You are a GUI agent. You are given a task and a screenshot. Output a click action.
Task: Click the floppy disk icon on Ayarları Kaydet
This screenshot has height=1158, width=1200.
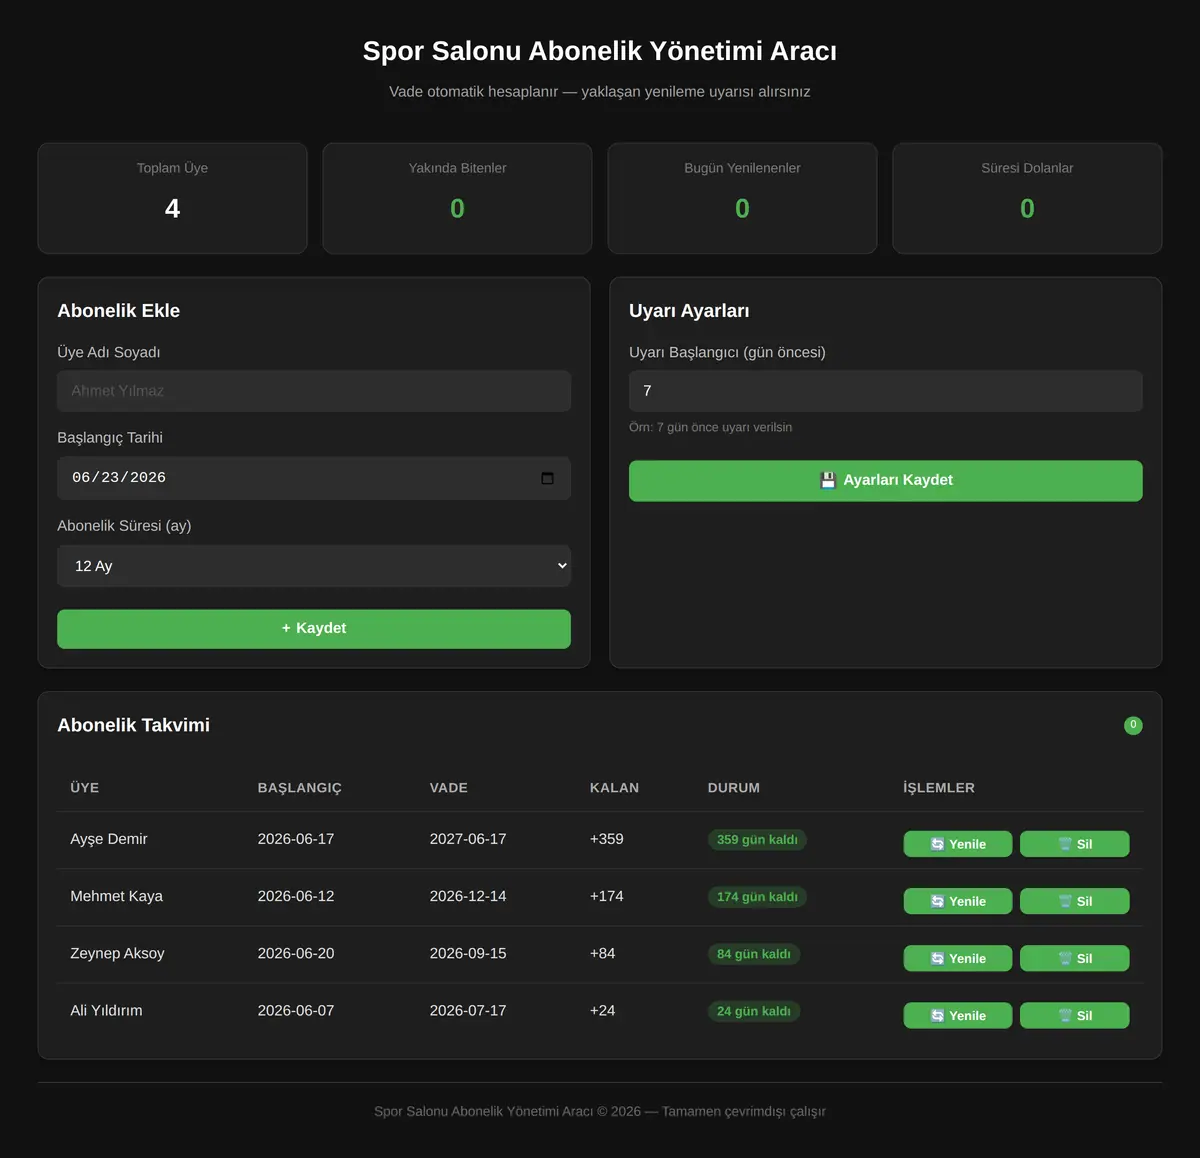tap(828, 480)
